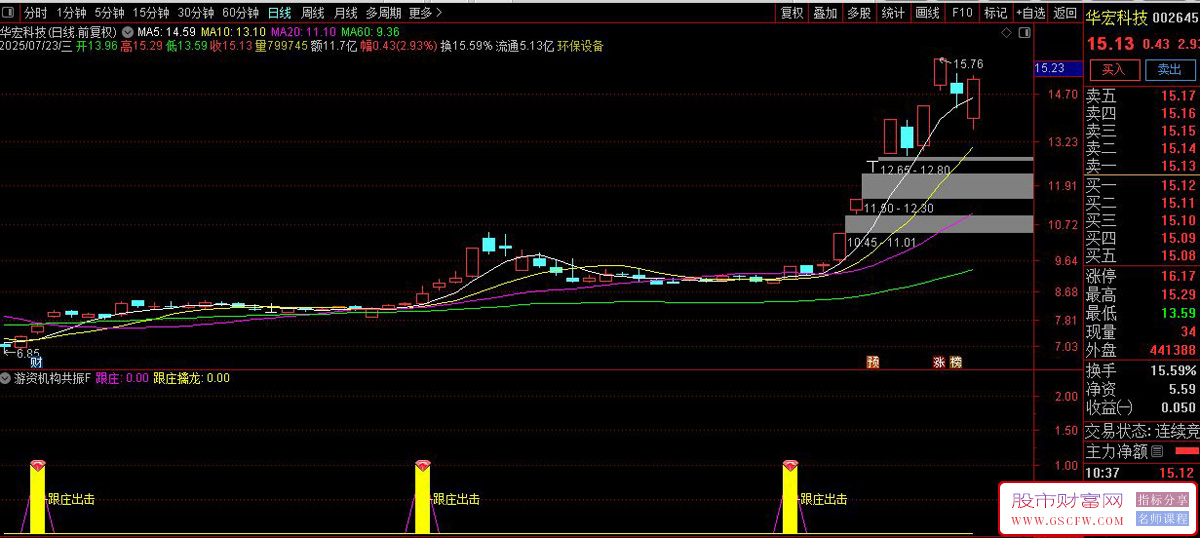Click the 跟庄擒龙: 0.00 indicator value

(191, 379)
